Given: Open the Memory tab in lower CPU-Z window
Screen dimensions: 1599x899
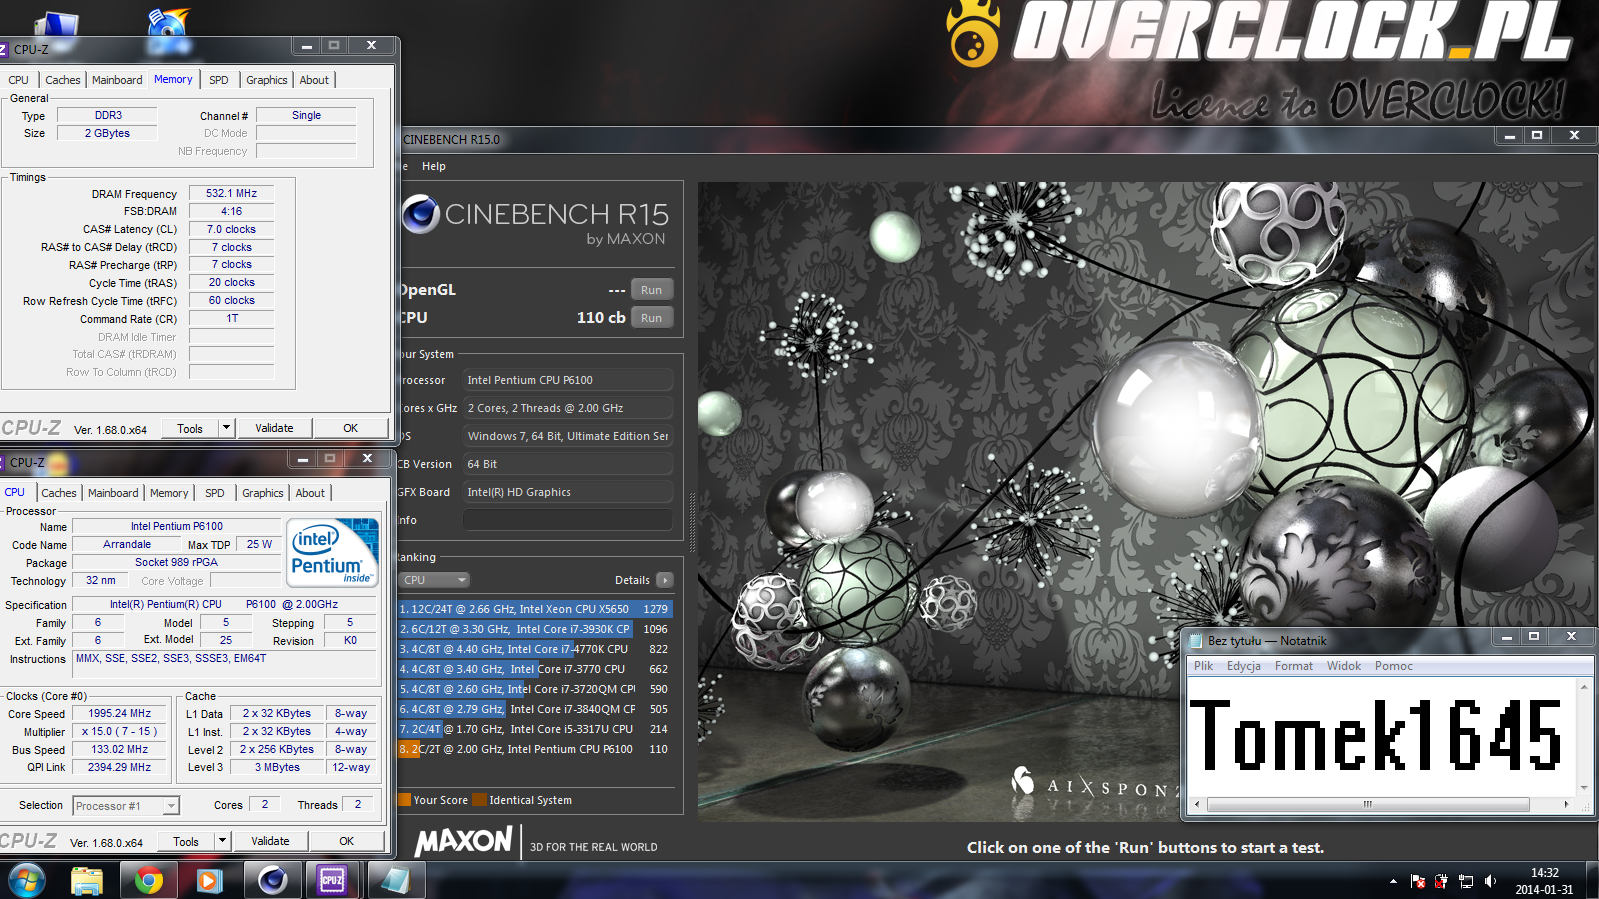Looking at the screenshot, I should click(169, 493).
